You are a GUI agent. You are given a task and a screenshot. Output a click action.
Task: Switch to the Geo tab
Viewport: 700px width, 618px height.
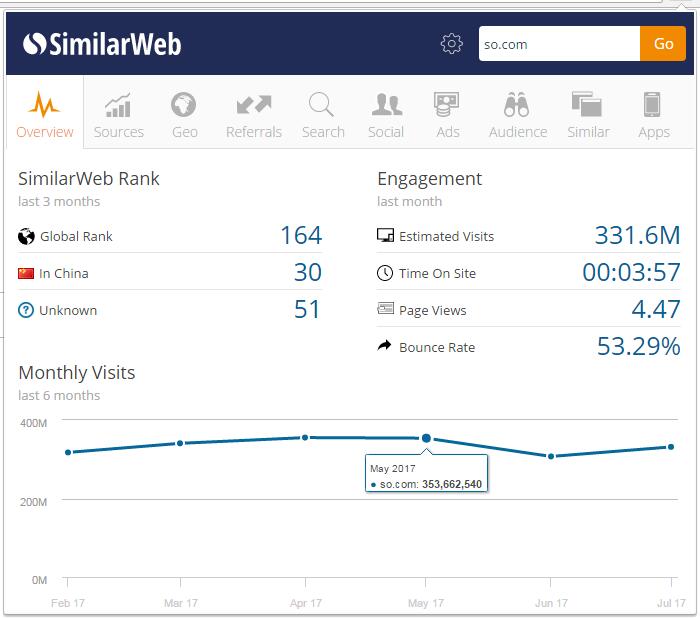(183, 115)
